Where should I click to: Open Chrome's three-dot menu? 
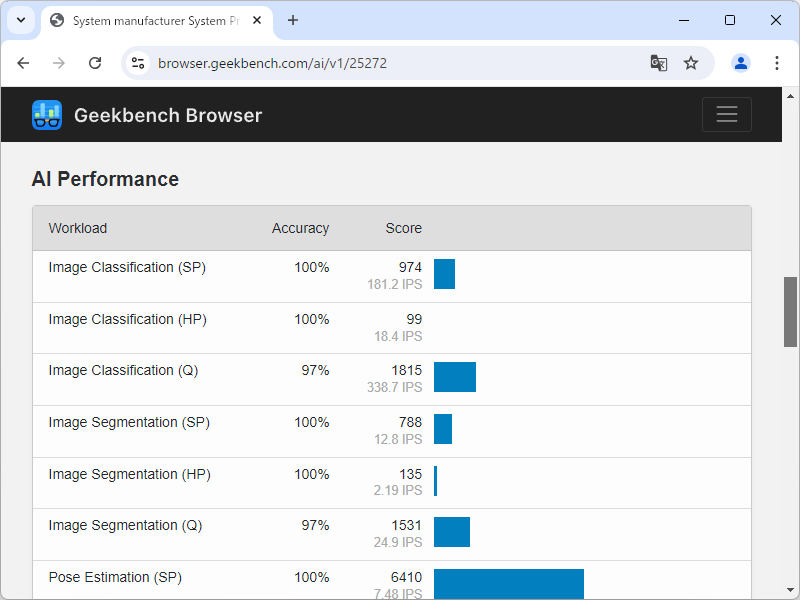(x=777, y=63)
